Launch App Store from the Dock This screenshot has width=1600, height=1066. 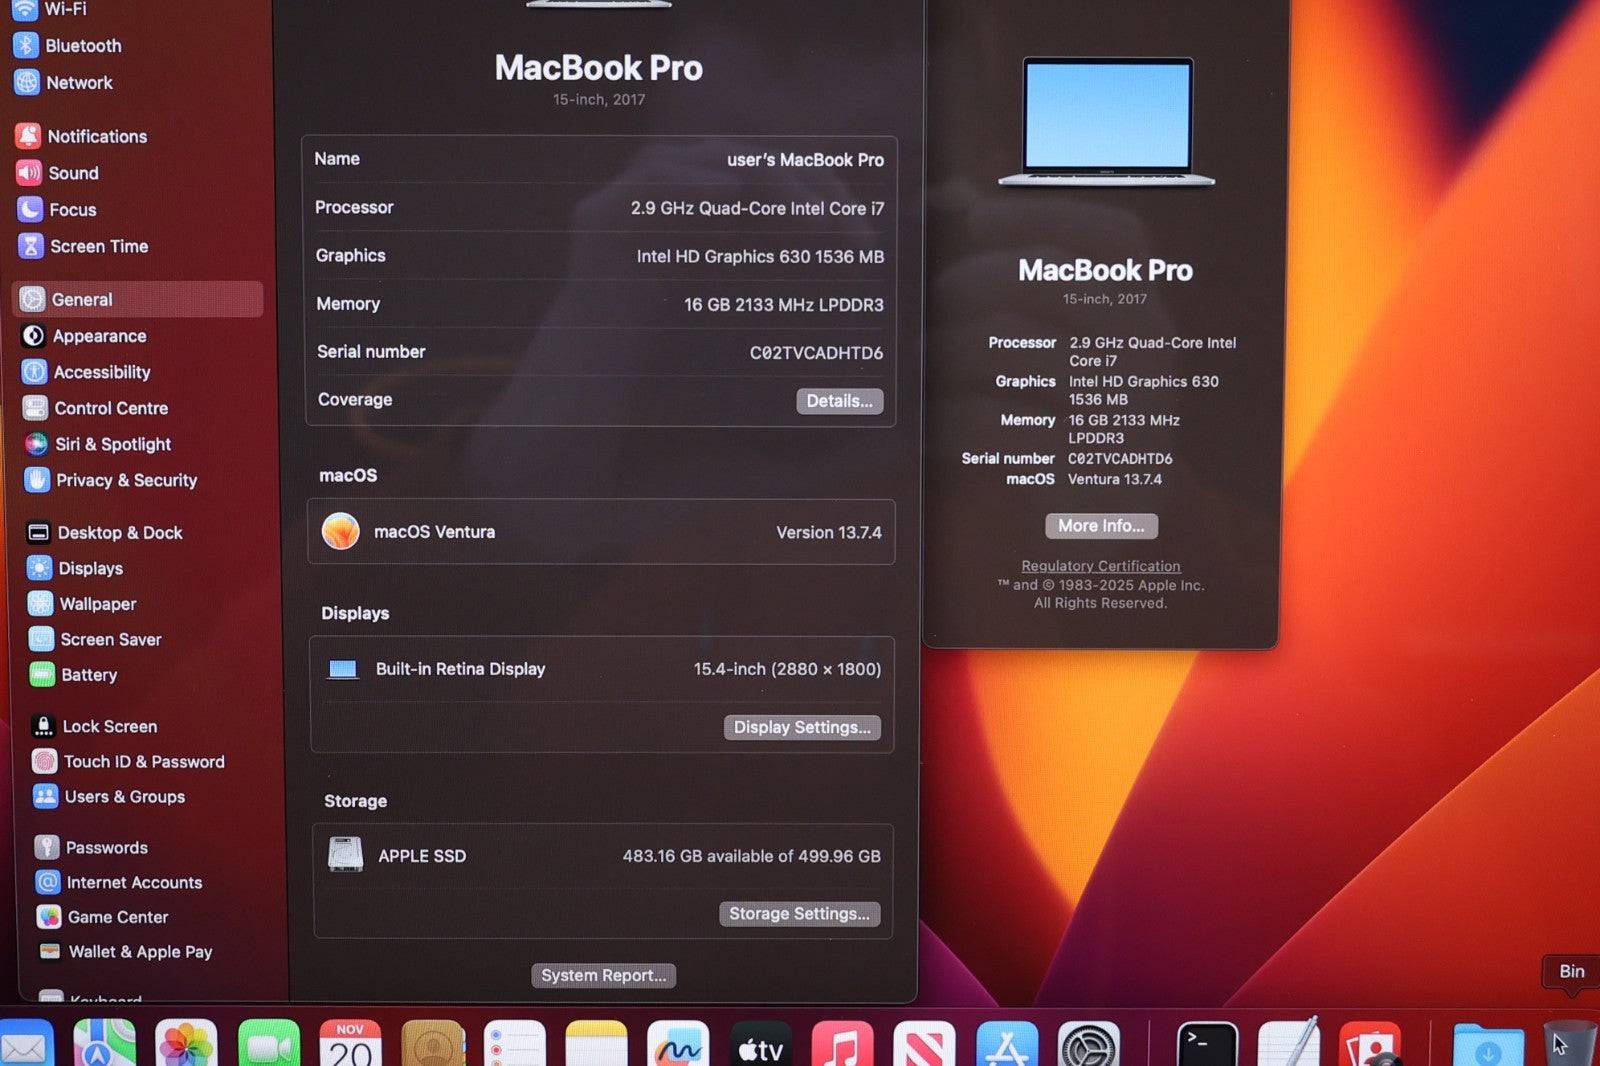[x=1006, y=1046]
